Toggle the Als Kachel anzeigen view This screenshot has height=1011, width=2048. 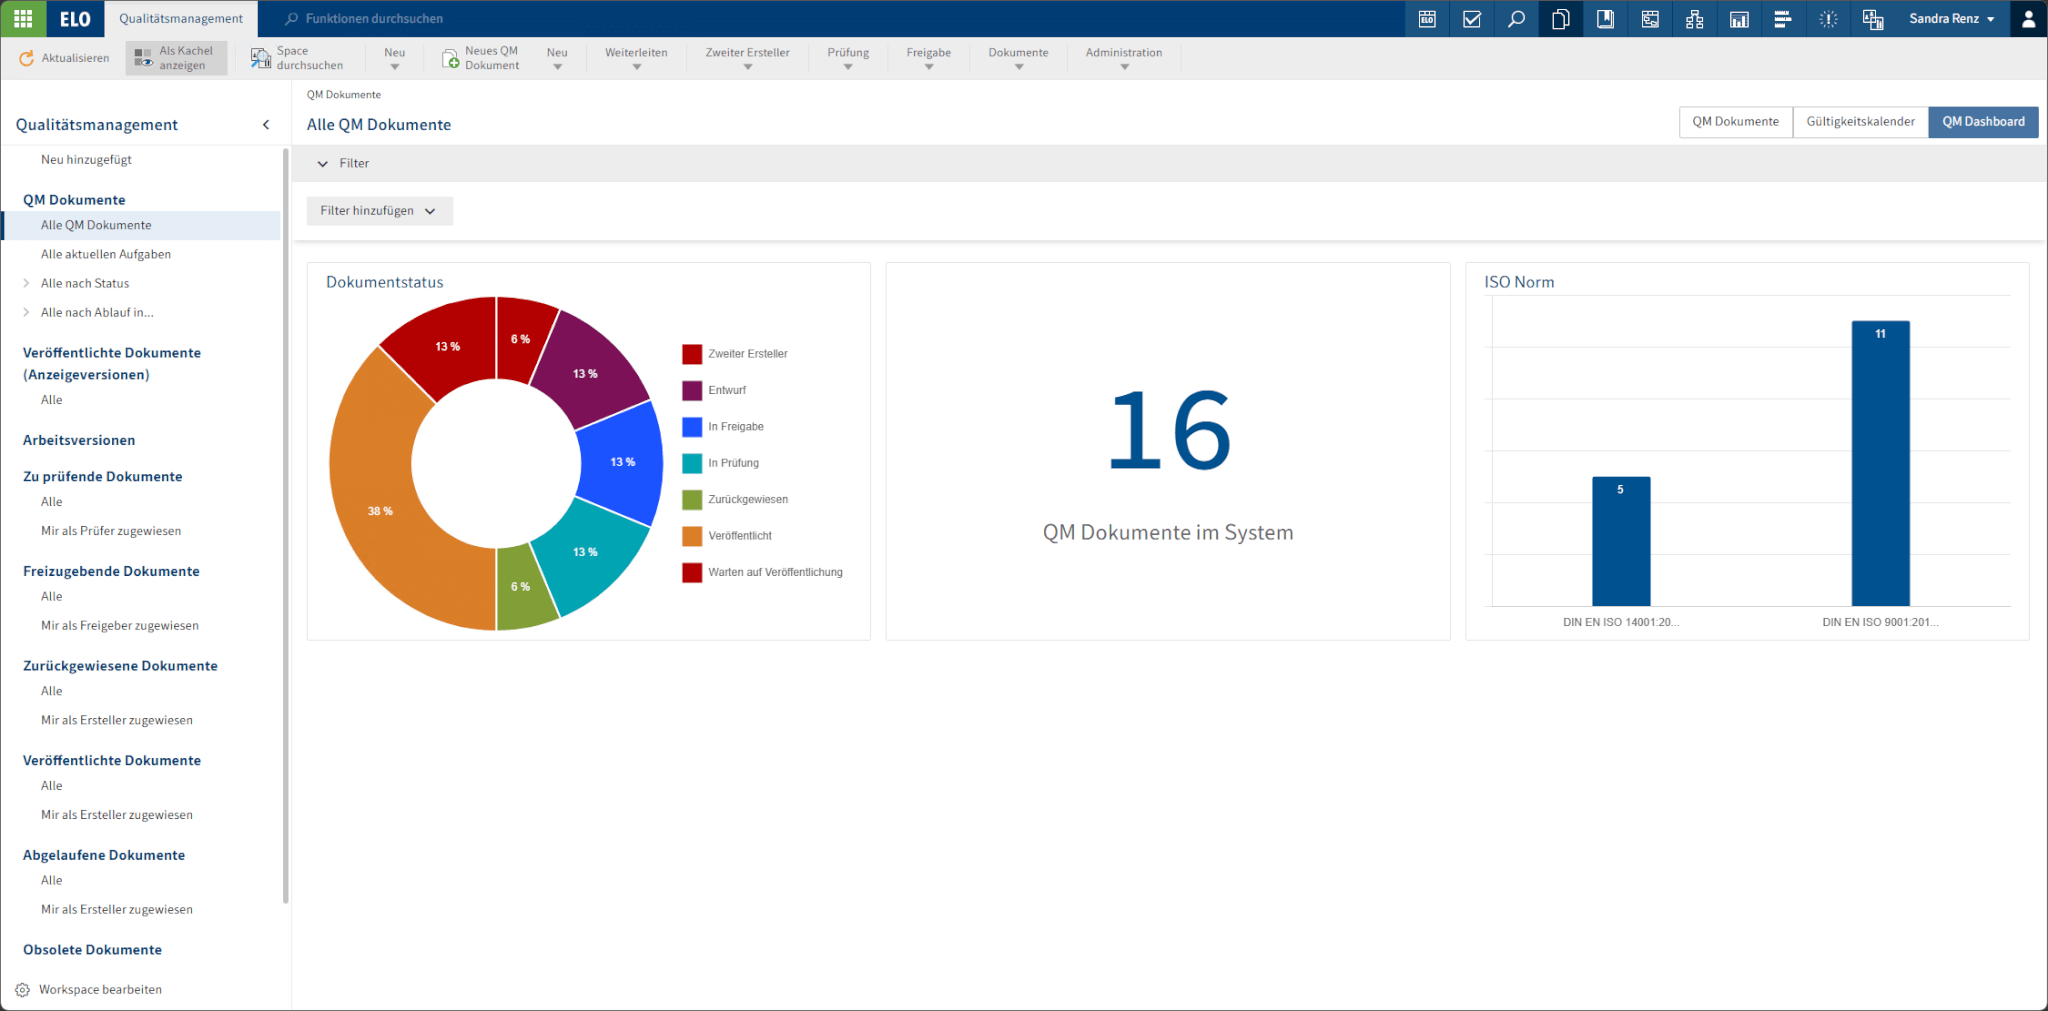pyautogui.click(x=176, y=58)
